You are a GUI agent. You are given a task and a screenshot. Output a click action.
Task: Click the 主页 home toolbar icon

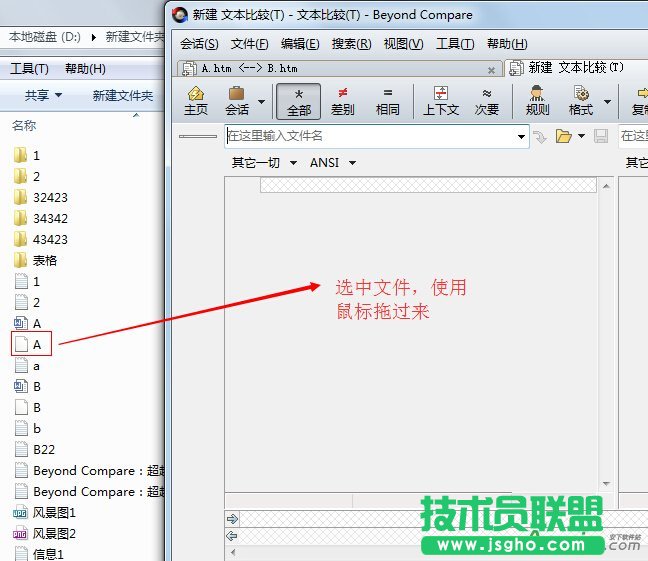[196, 101]
